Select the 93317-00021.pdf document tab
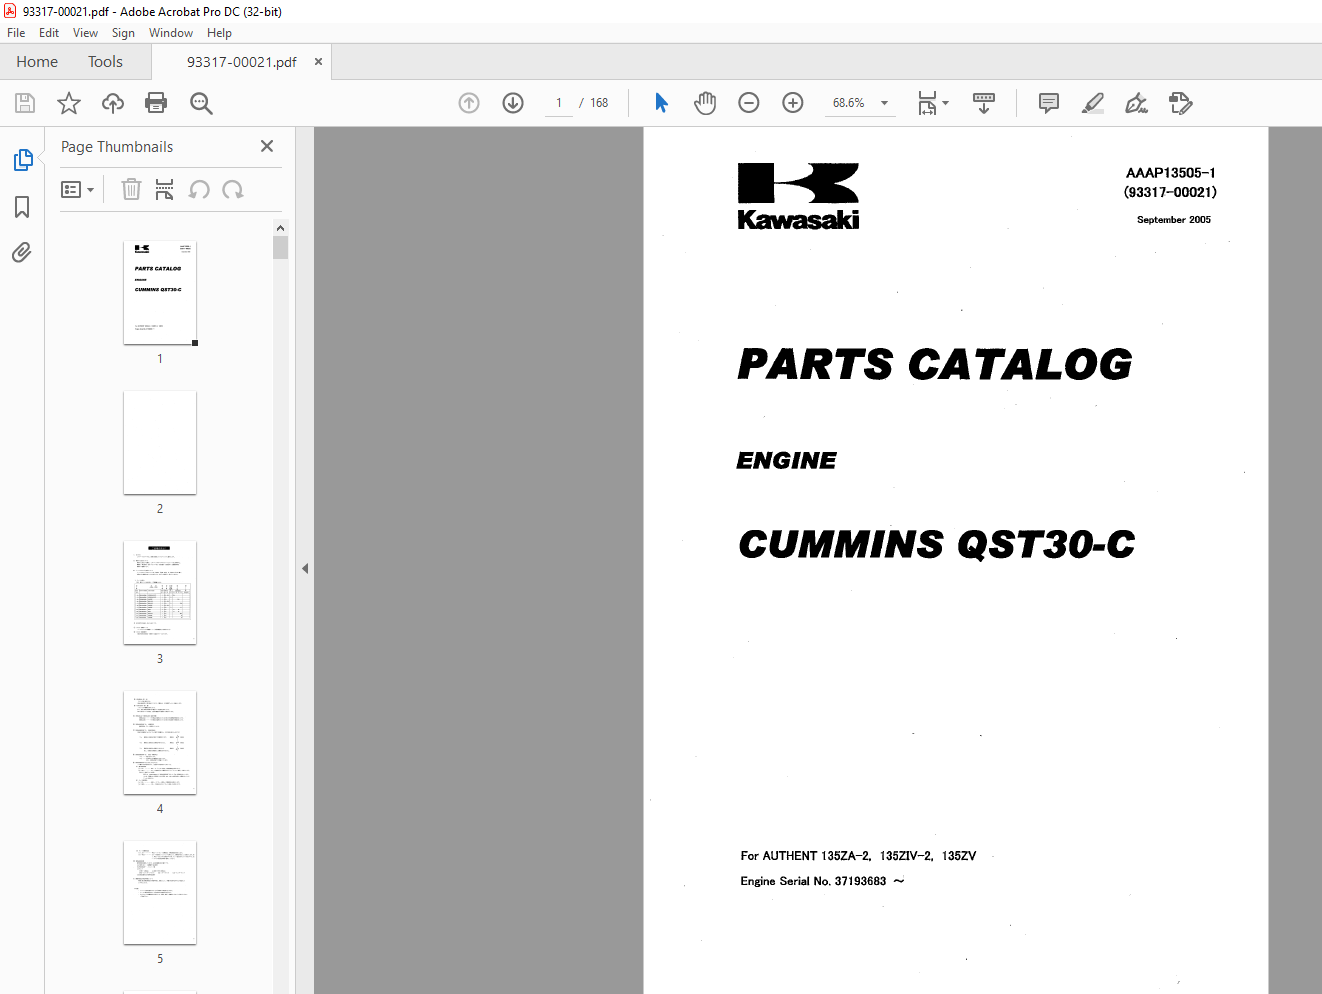 (241, 62)
